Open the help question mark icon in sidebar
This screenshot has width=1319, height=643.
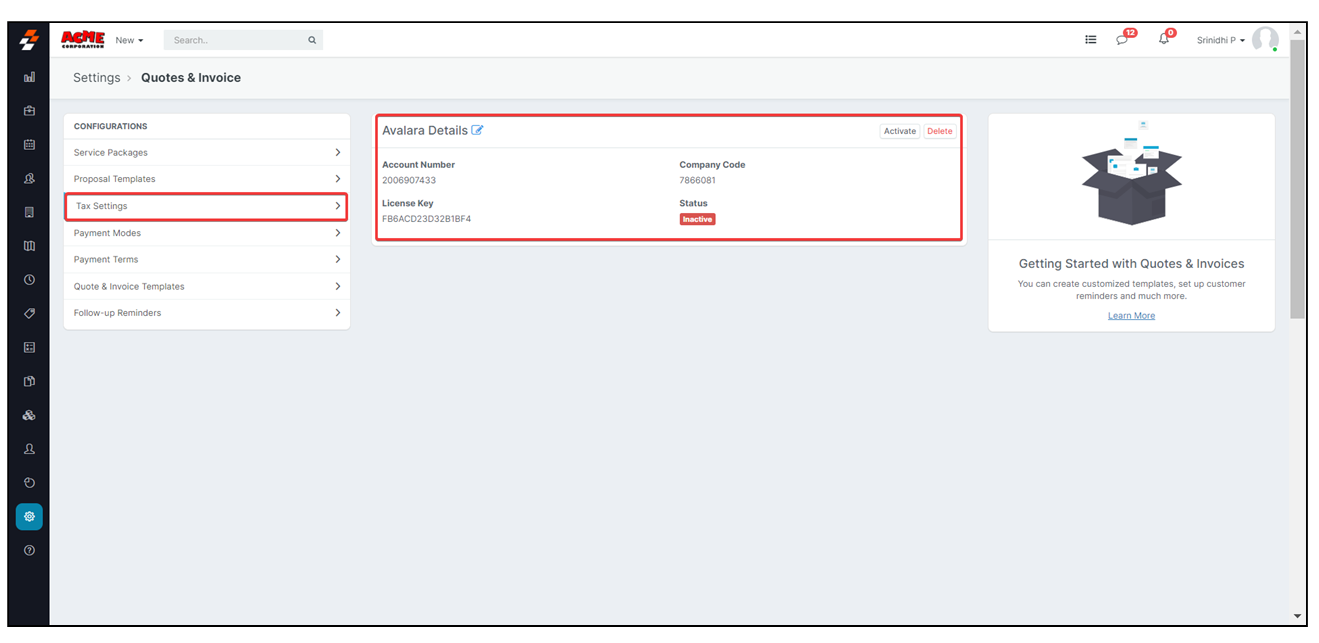coord(29,551)
